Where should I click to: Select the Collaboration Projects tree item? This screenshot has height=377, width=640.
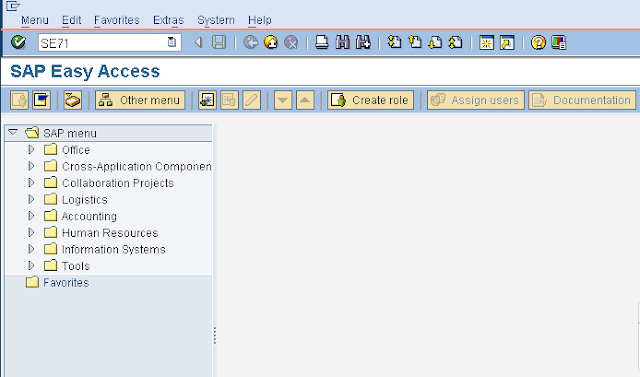[118, 183]
